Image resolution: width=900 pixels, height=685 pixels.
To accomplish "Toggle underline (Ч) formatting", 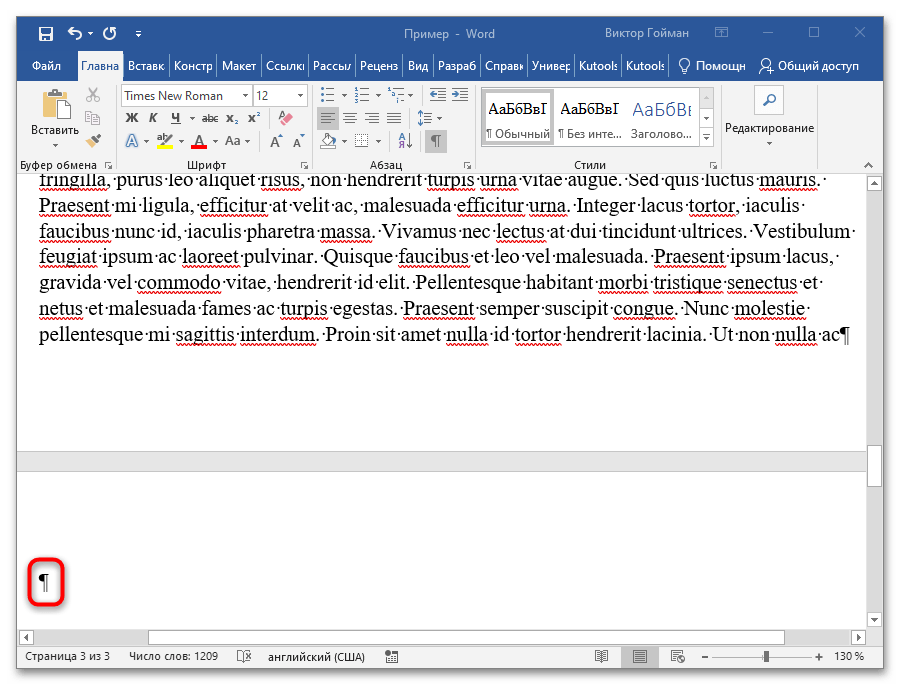I will (x=176, y=118).
